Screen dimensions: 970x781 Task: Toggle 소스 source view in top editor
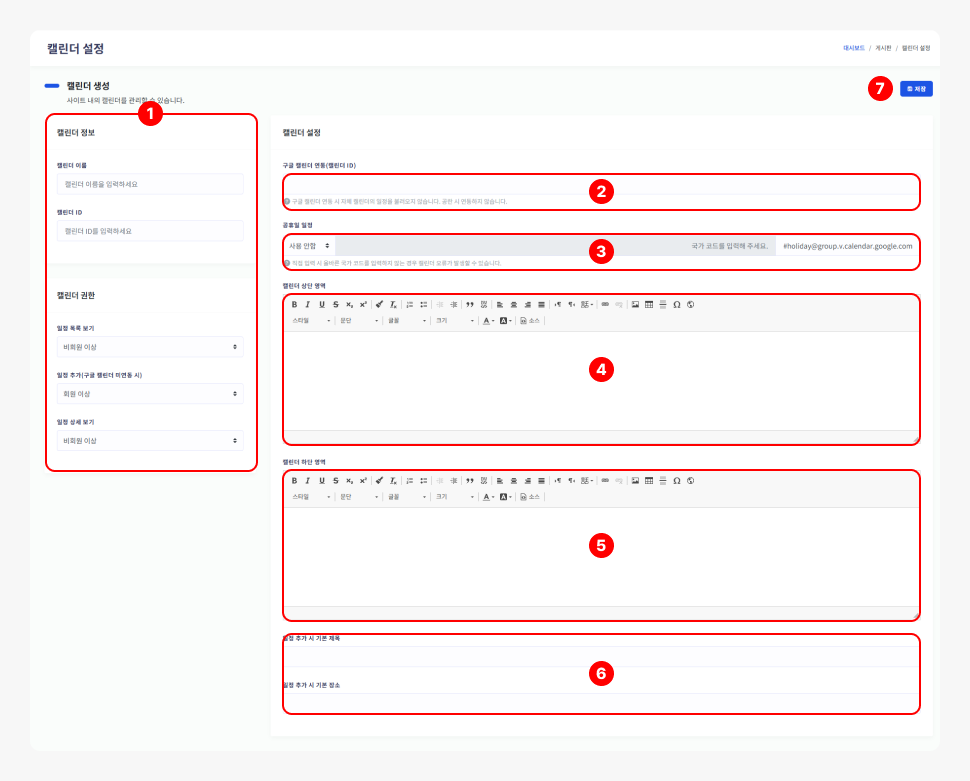pos(530,321)
